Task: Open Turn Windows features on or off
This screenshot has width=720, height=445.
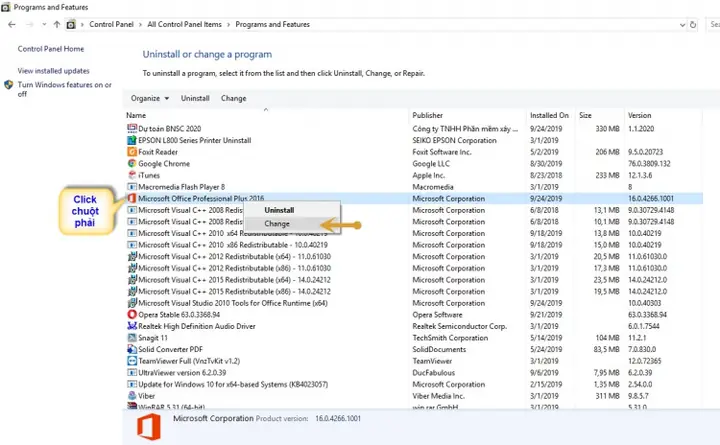Action: click(65, 89)
